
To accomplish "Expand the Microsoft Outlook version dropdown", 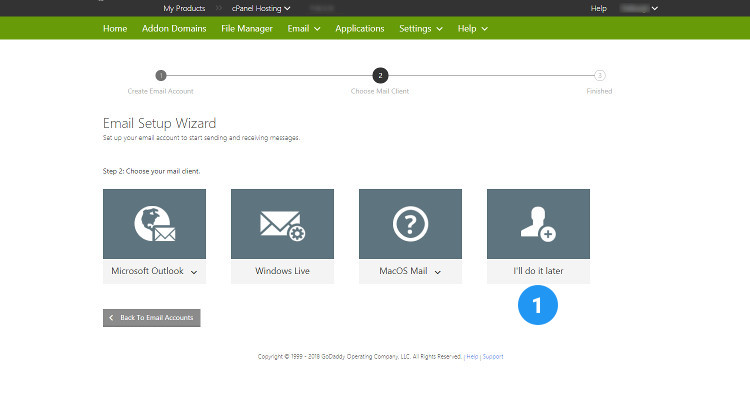I will point(194,272).
